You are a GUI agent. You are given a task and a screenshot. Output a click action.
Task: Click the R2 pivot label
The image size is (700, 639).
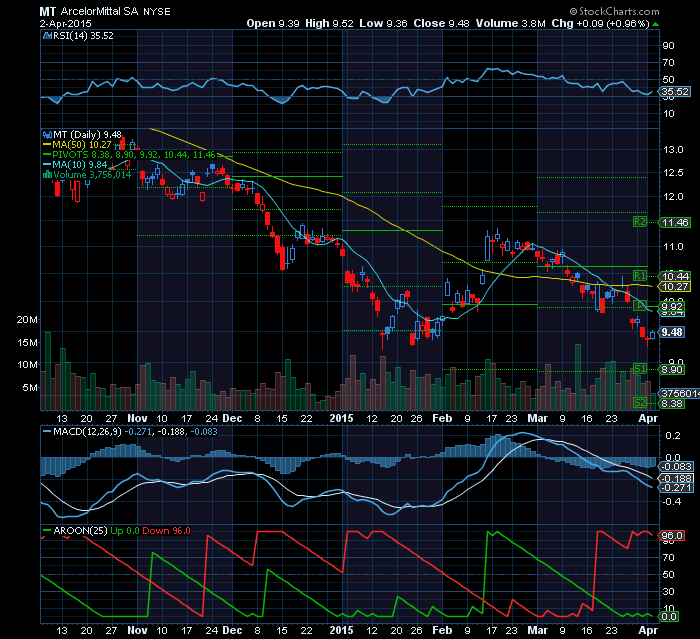pos(640,222)
